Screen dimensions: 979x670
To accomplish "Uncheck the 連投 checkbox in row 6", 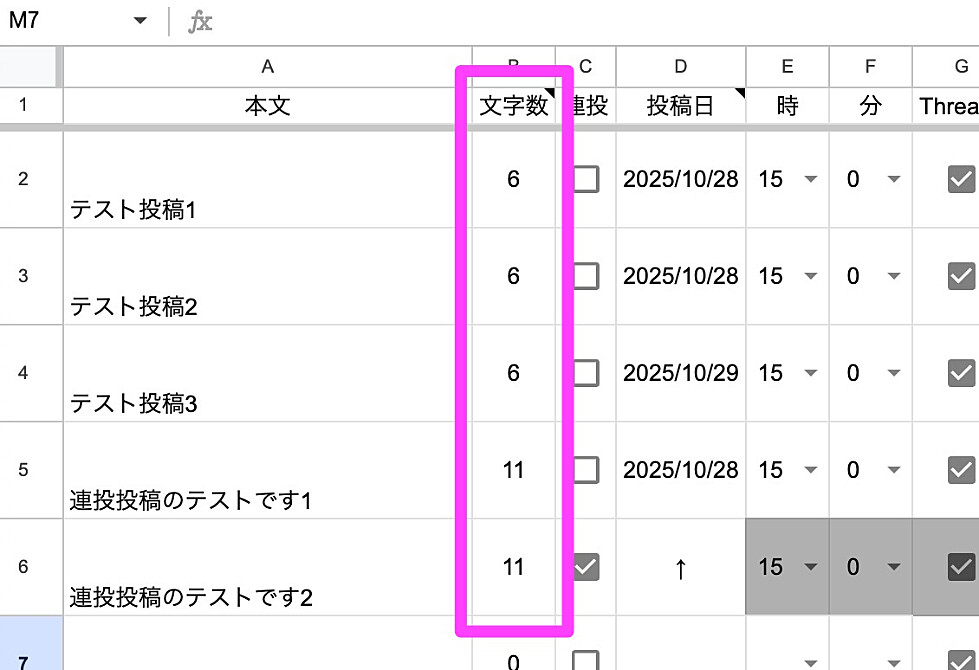I will pos(585,567).
